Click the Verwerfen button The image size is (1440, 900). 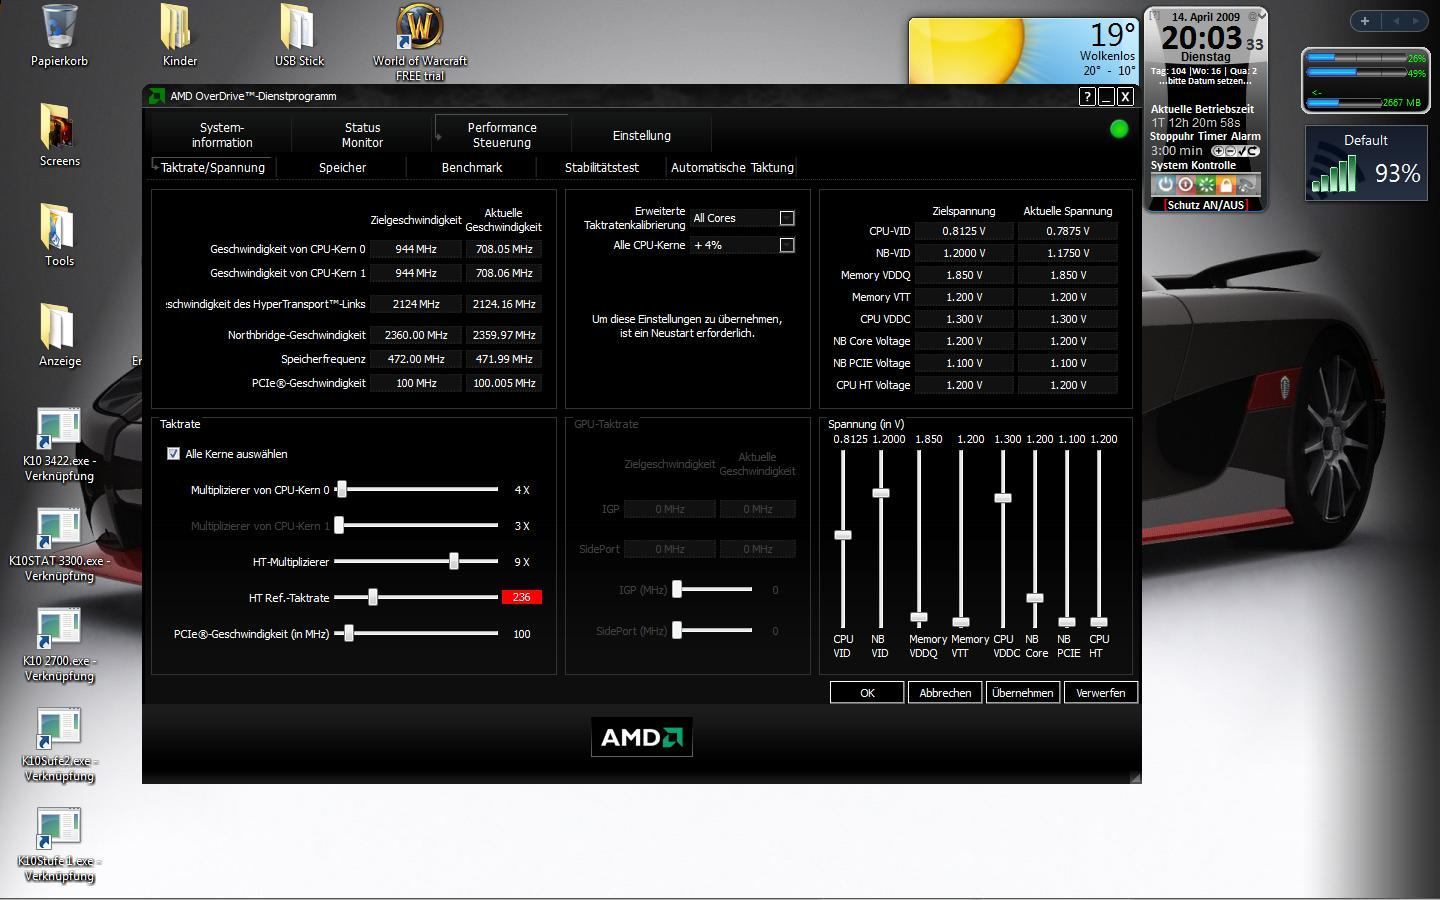1100,692
